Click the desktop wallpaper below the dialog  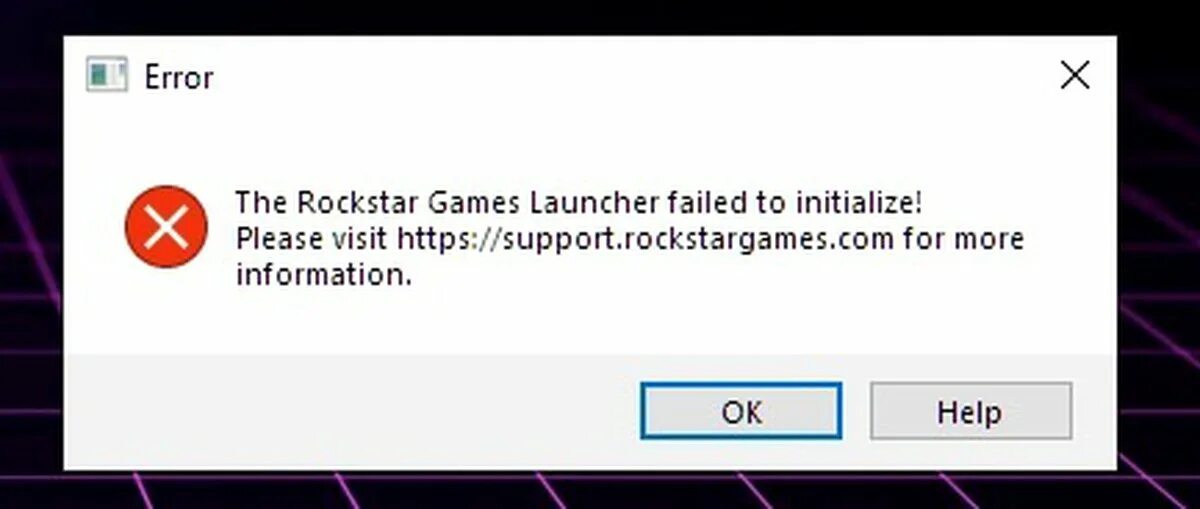click(x=600, y=490)
